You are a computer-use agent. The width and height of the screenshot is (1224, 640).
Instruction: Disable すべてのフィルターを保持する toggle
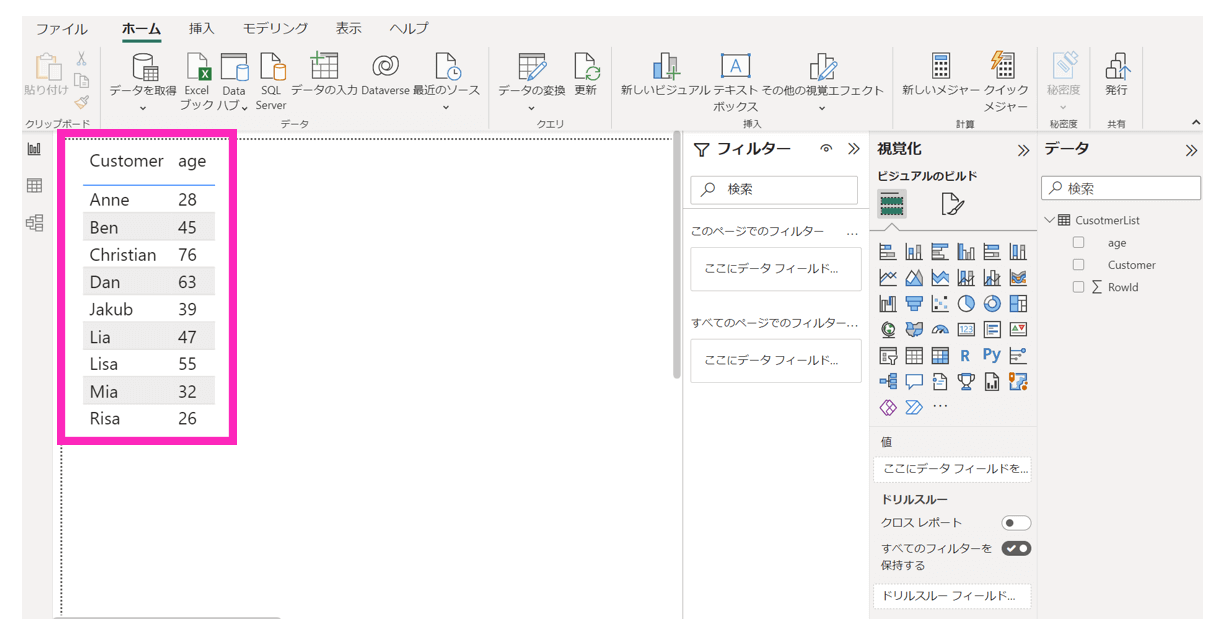click(1015, 548)
